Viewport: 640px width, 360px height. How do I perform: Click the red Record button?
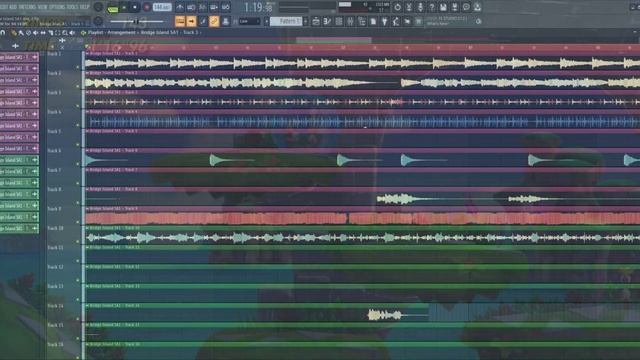click(x=147, y=7)
